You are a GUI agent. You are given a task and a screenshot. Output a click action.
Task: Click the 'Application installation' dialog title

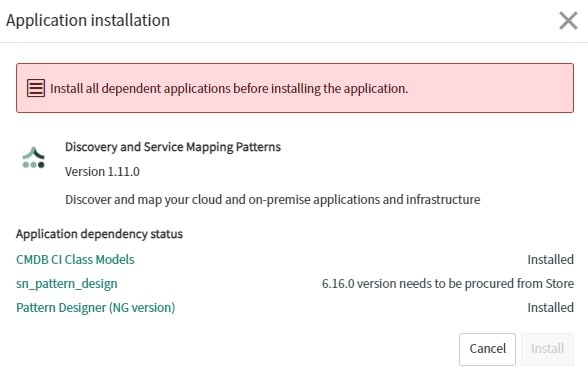point(88,20)
